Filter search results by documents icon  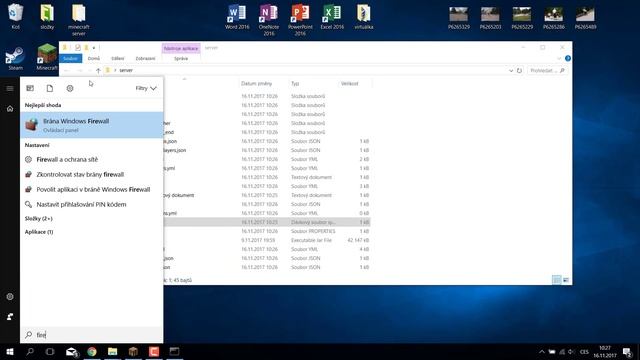50,88
